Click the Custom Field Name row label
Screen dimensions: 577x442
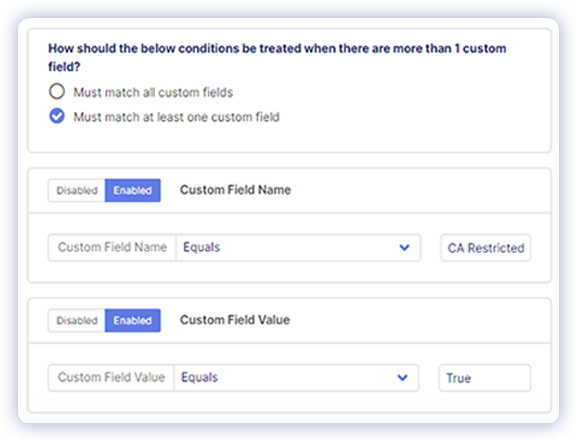(x=112, y=247)
